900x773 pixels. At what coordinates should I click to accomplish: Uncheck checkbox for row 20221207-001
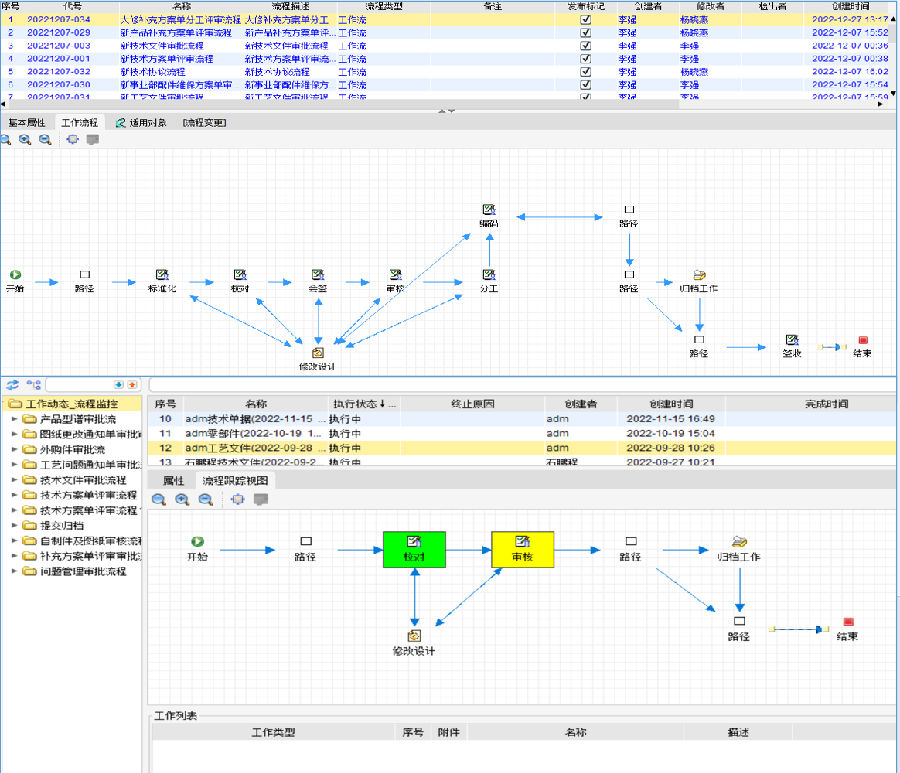tap(585, 59)
